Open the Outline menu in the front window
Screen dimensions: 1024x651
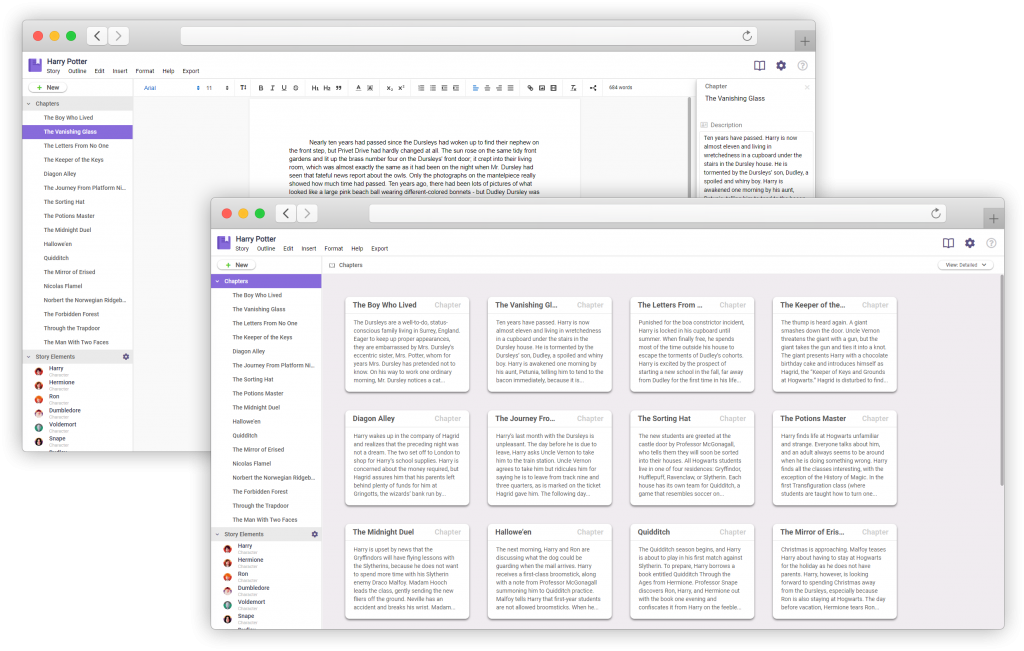click(x=266, y=248)
